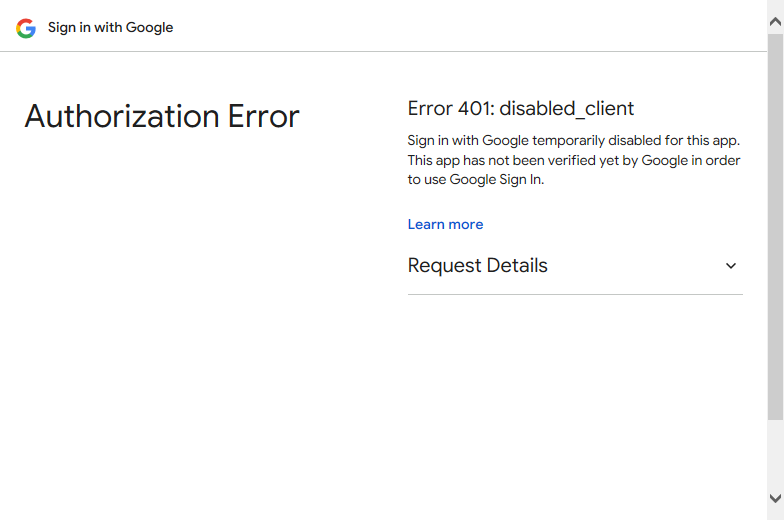Click the word "Google" in the page header
Viewport: 784px width, 520px height.
pos(150,28)
